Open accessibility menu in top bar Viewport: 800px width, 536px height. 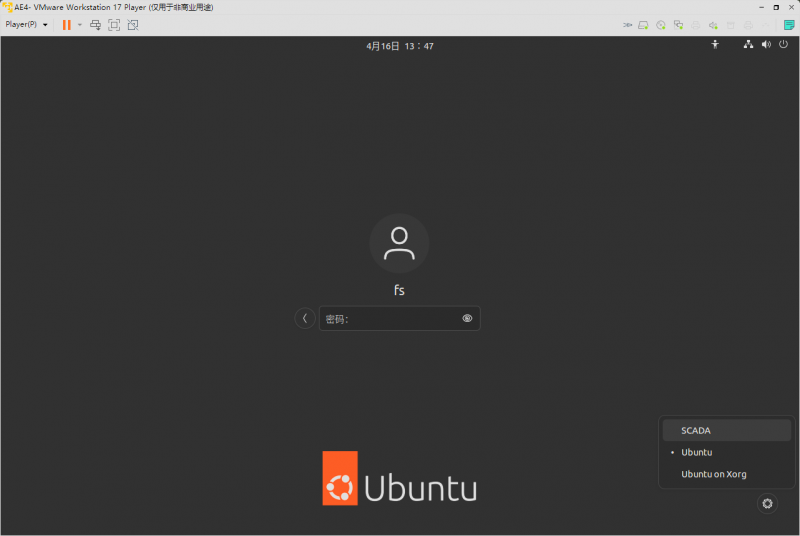click(715, 45)
